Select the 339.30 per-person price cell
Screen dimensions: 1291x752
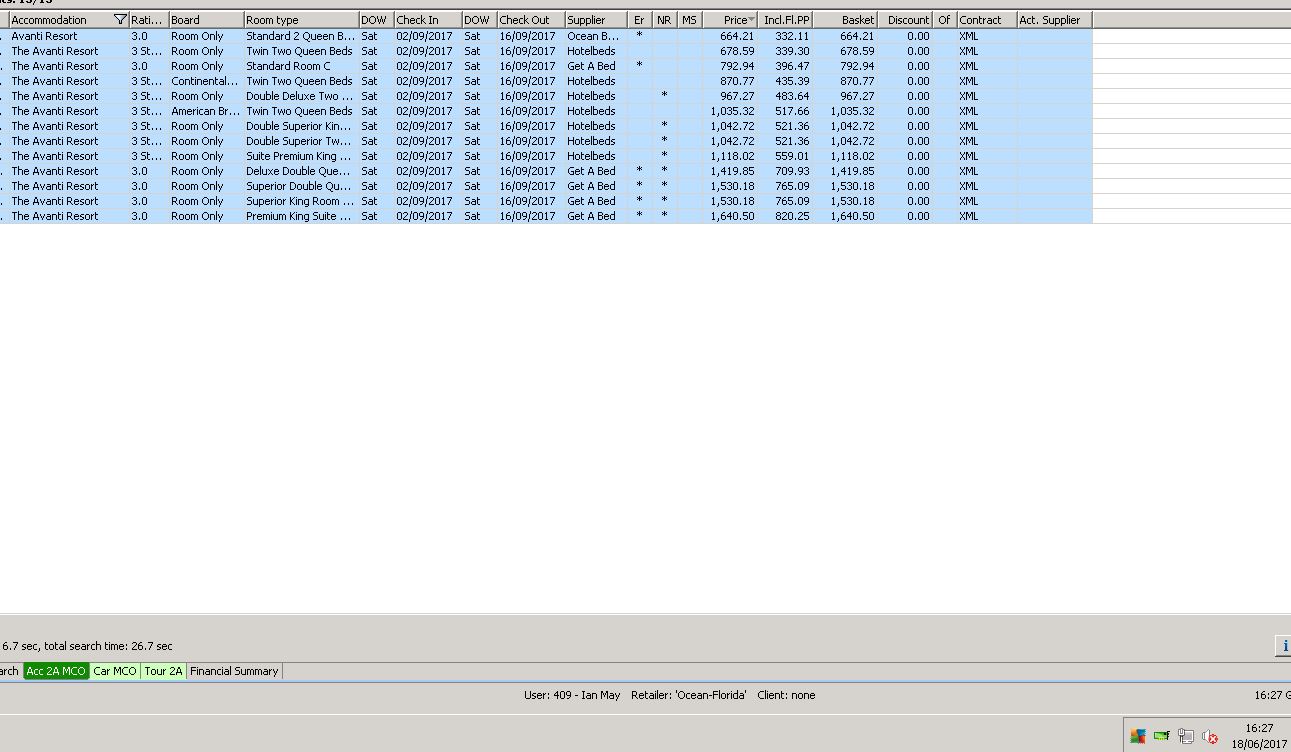tap(786, 51)
